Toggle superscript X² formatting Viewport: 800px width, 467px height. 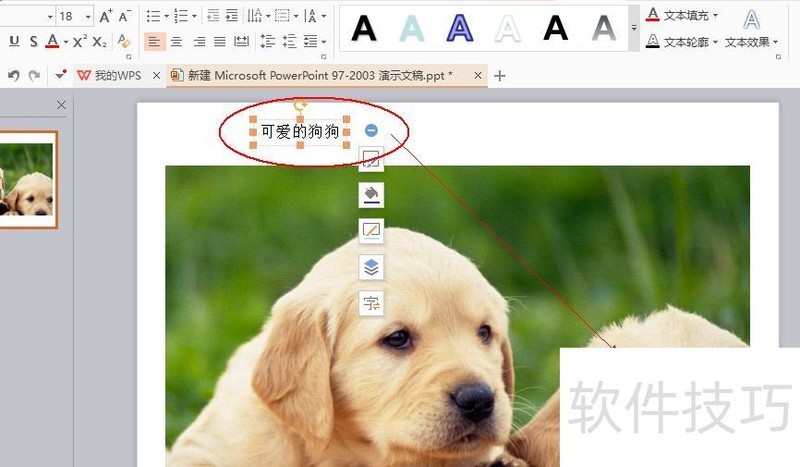[x=80, y=41]
